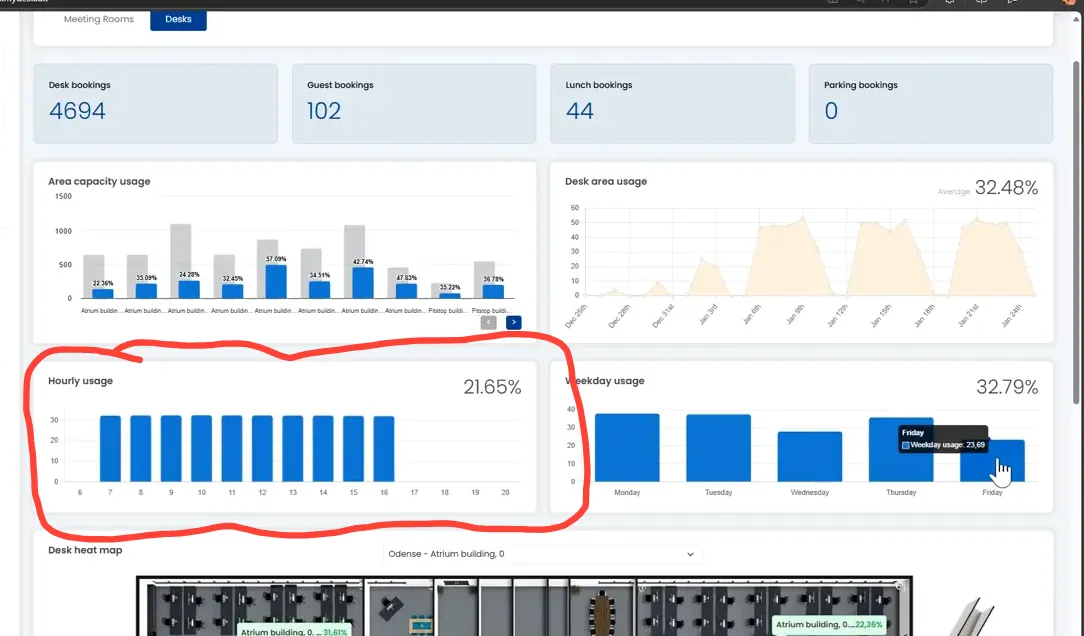
Task: Click the Jan 9th date label
Action: click(795, 315)
